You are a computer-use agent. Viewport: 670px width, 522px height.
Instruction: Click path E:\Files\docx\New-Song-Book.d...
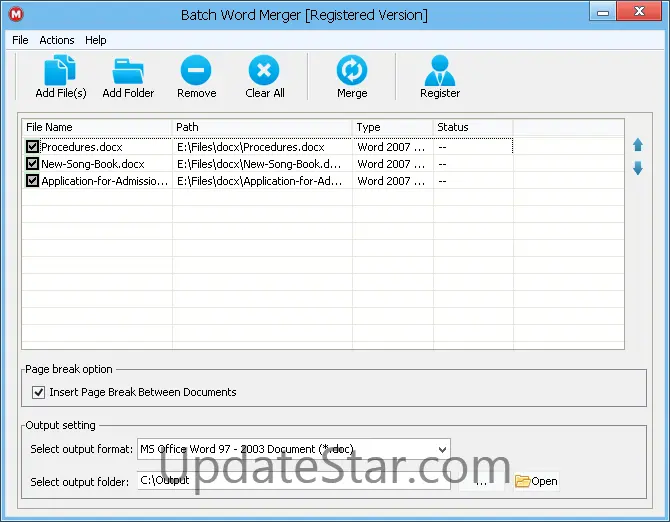(x=259, y=164)
